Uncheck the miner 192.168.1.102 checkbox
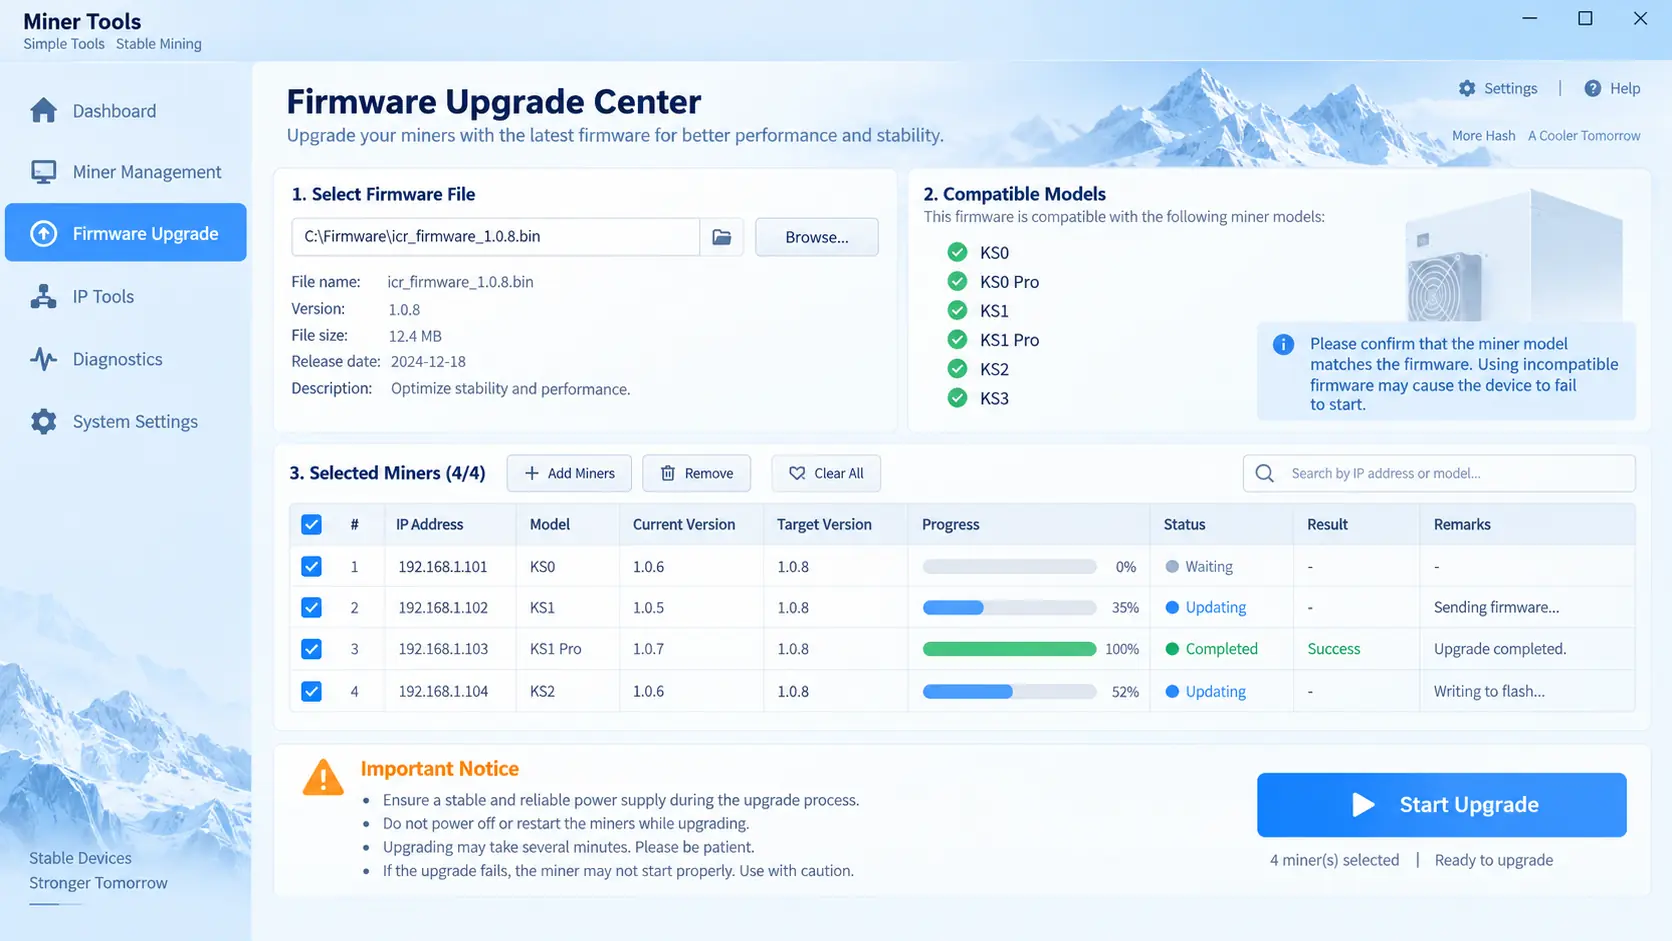Screen dimensions: 1672x941 coord(311,607)
